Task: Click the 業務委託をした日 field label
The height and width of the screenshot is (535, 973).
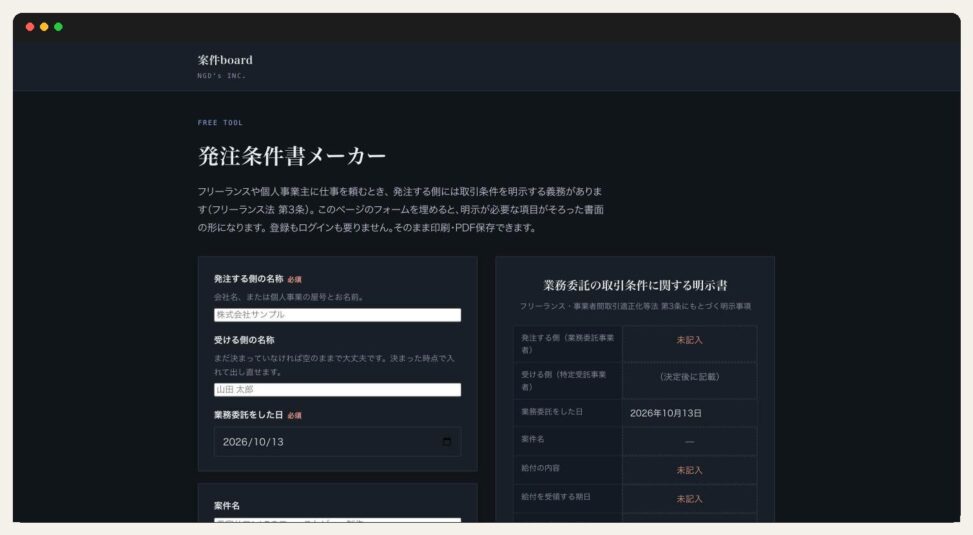Action: pyautogui.click(x=248, y=415)
